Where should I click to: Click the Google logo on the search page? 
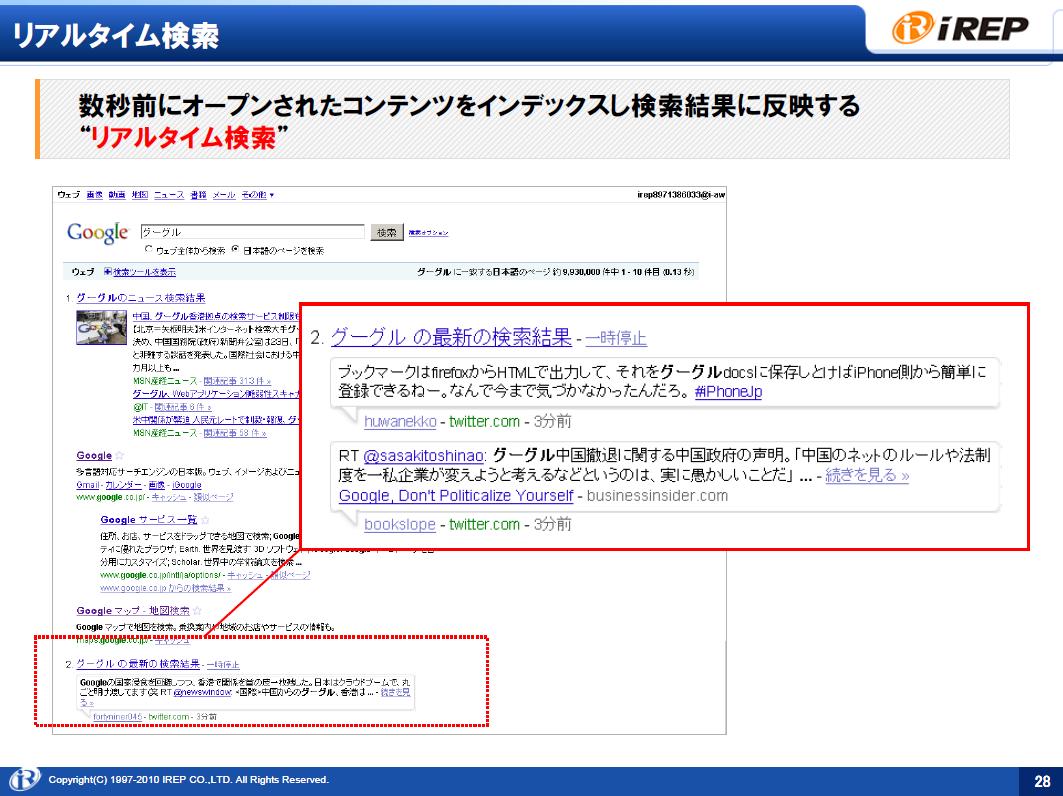(98, 233)
